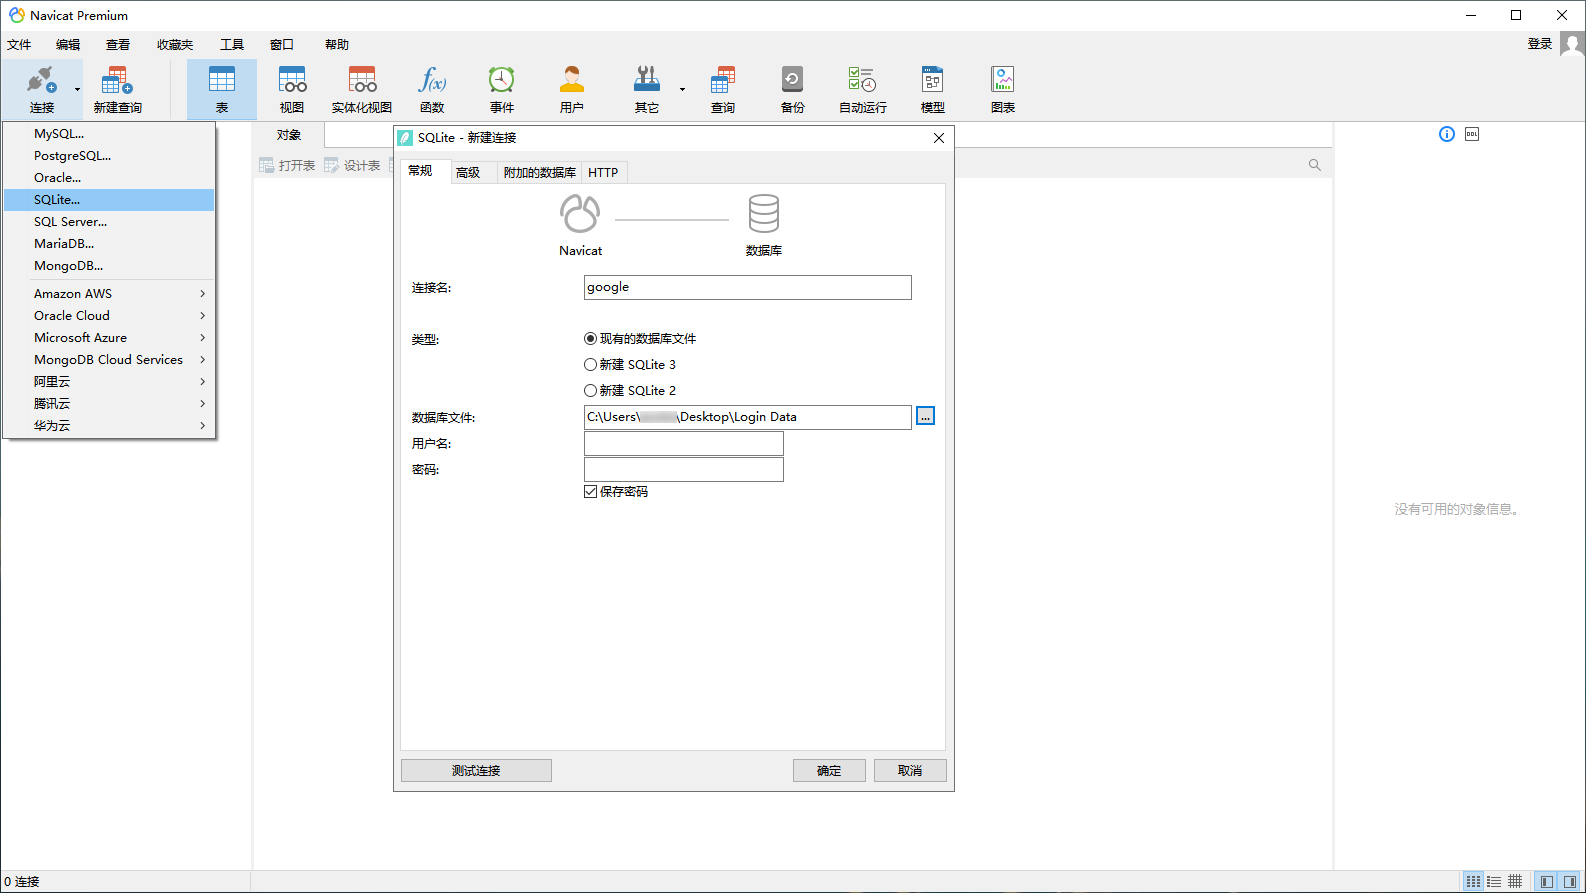The image size is (1586, 893).
Task: Expand the Alibaba Cloud (阿里云) submenu
Action: [110, 382]
